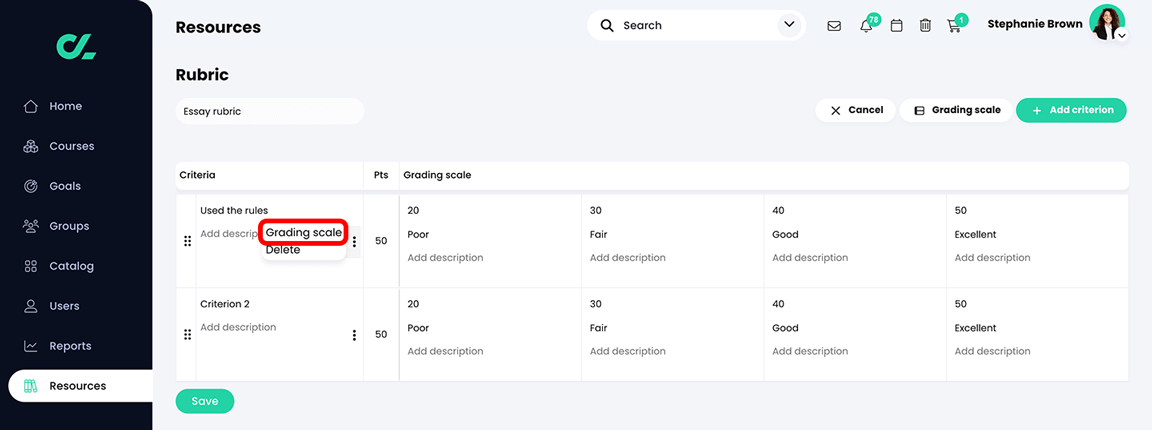Click the Grading scale column header

click(437, 175)
